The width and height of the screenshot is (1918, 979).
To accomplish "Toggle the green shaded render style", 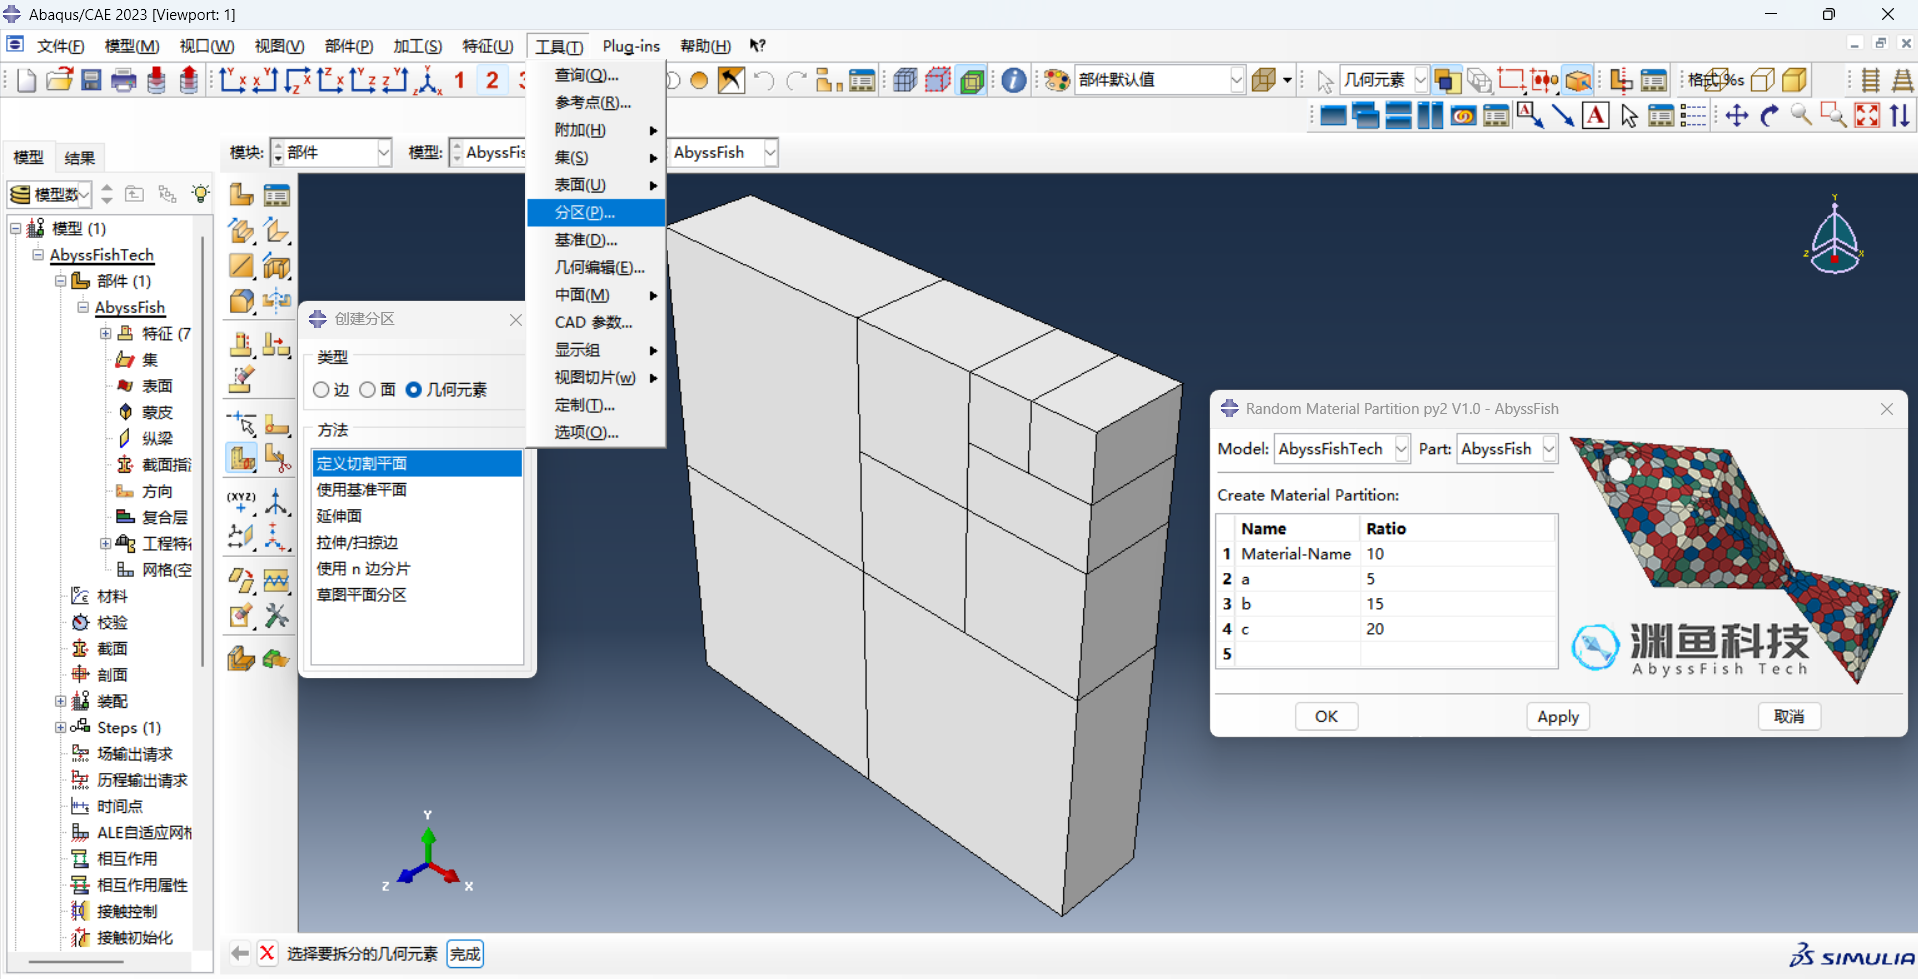I will (x=972, y=80).
